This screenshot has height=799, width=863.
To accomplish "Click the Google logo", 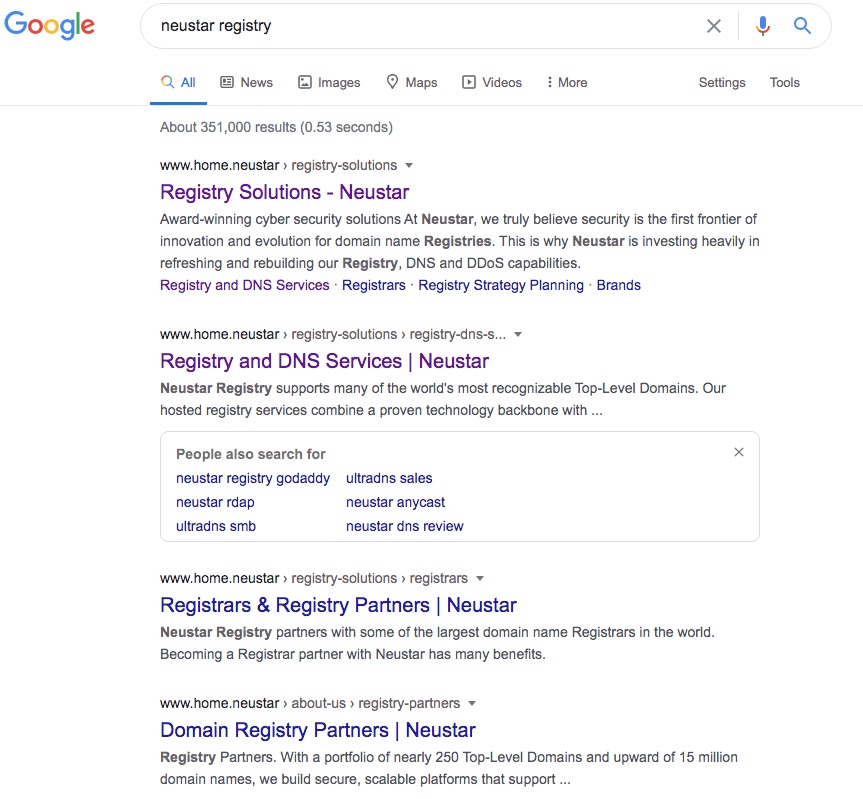I will coord(50,25).
